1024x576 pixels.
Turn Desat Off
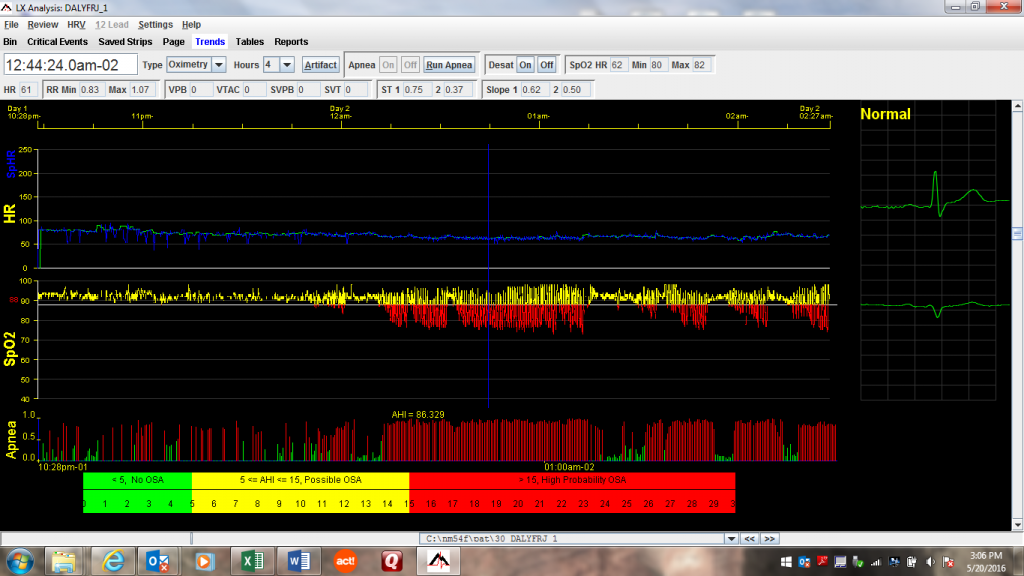(547, 65)
